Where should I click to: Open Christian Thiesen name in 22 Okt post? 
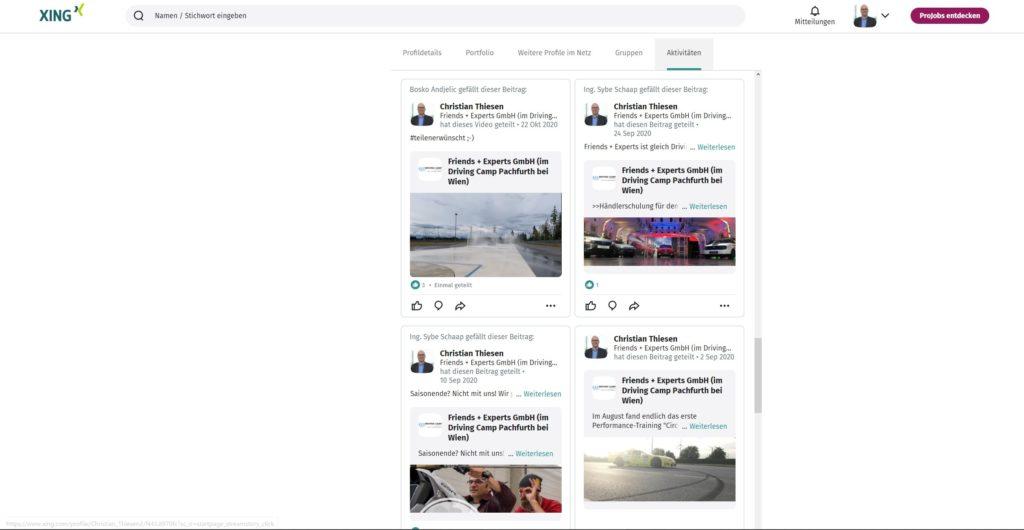tap(472, 106)
